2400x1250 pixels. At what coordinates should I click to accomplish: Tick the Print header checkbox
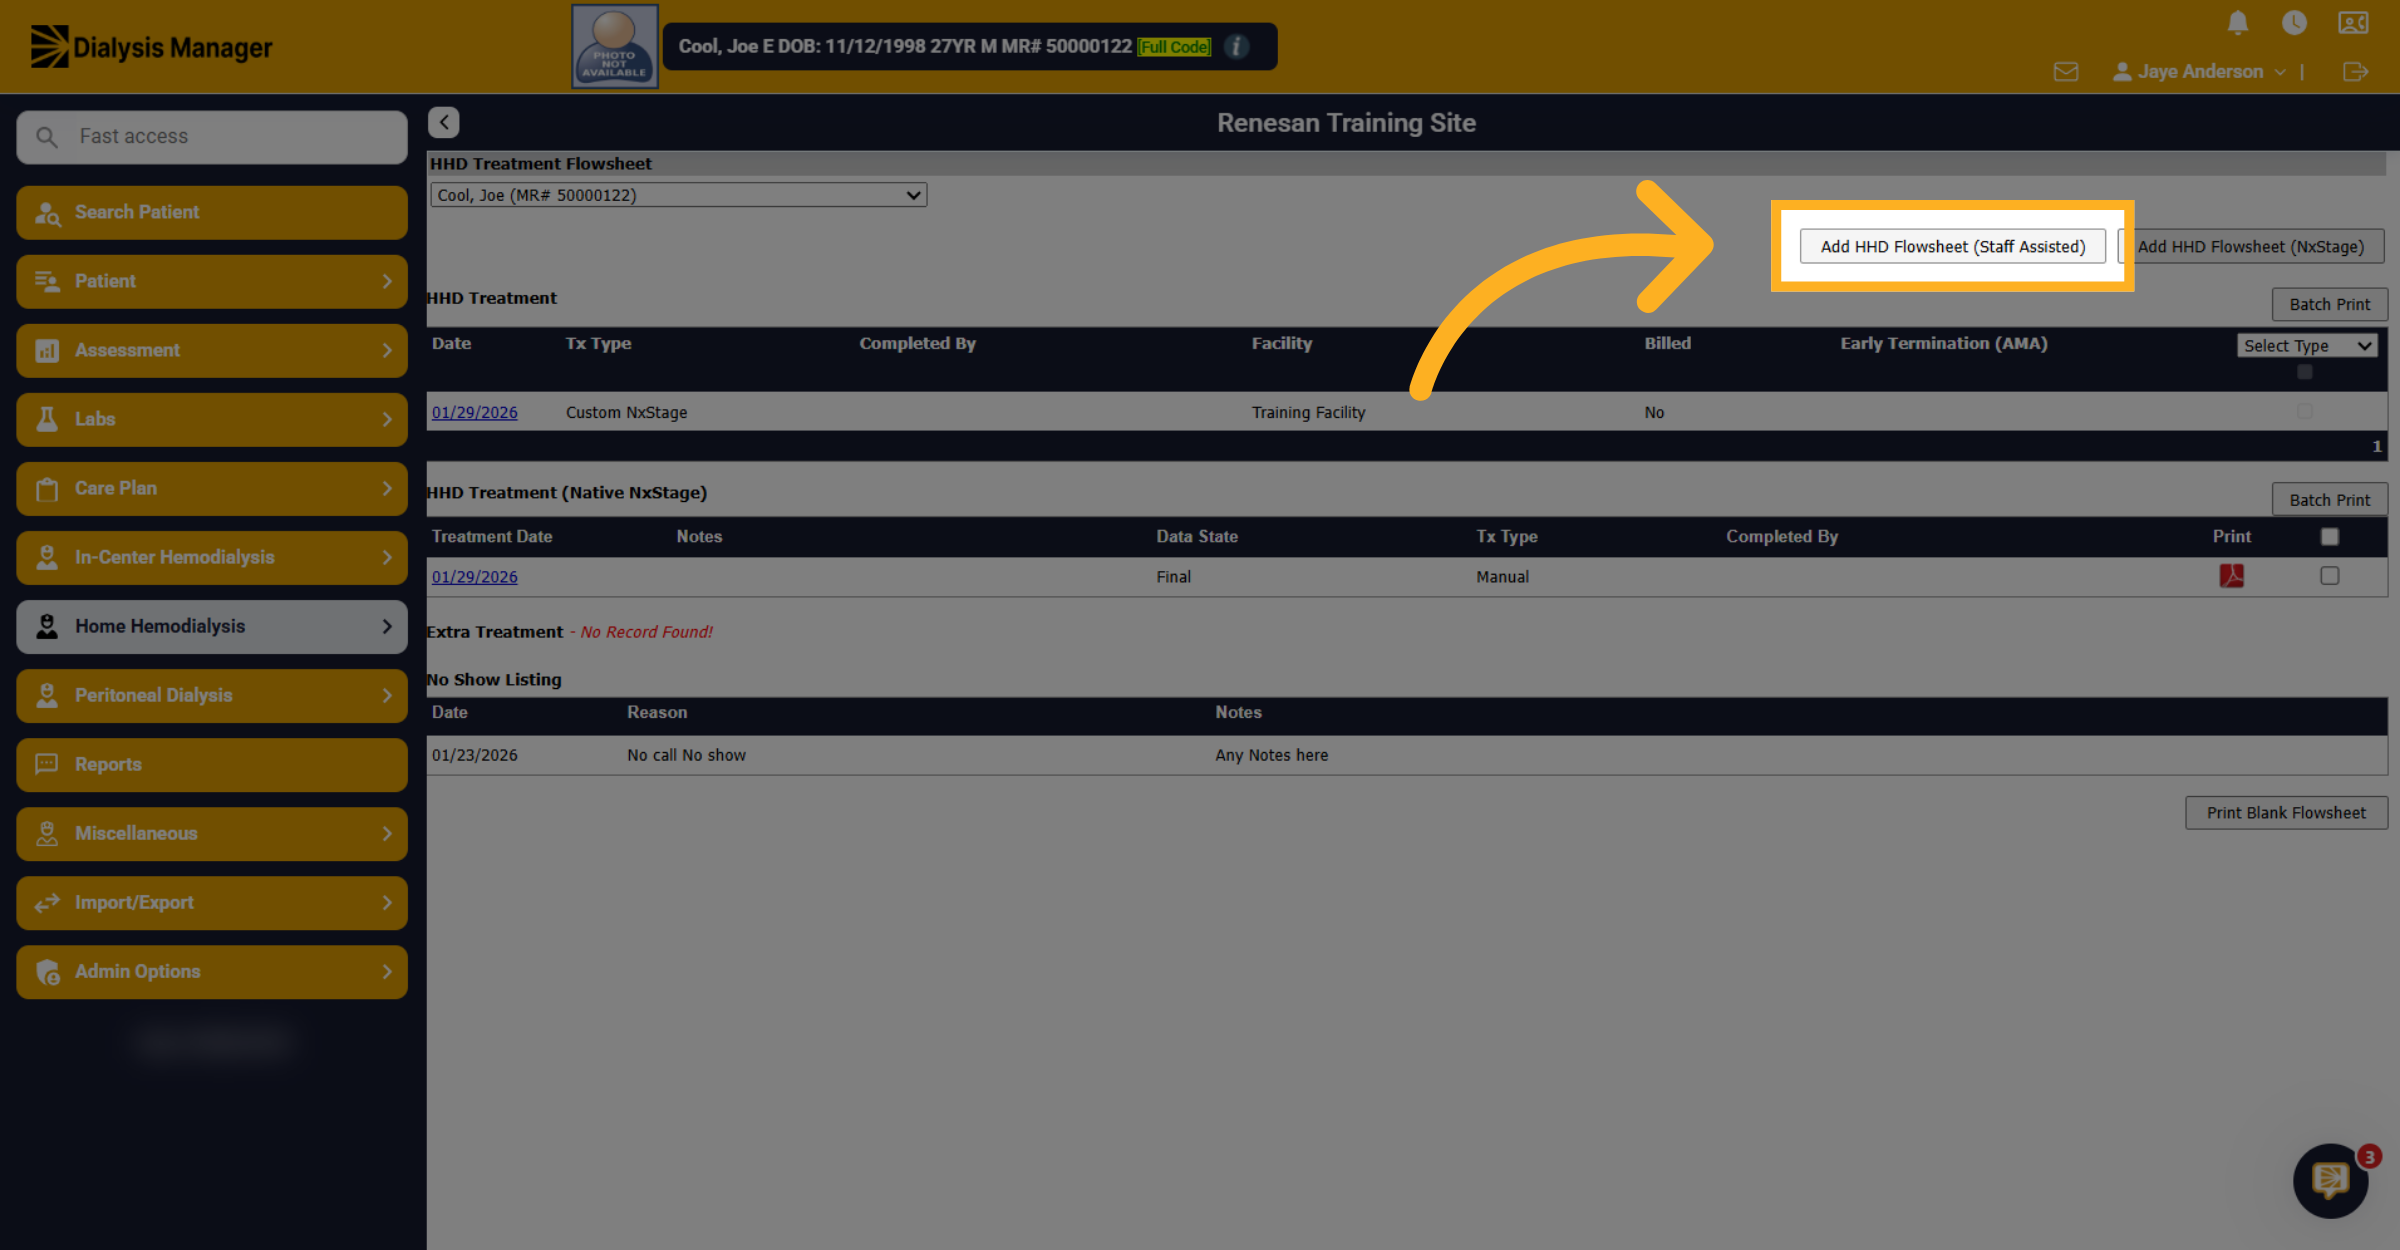click(x=2330, y=537)
